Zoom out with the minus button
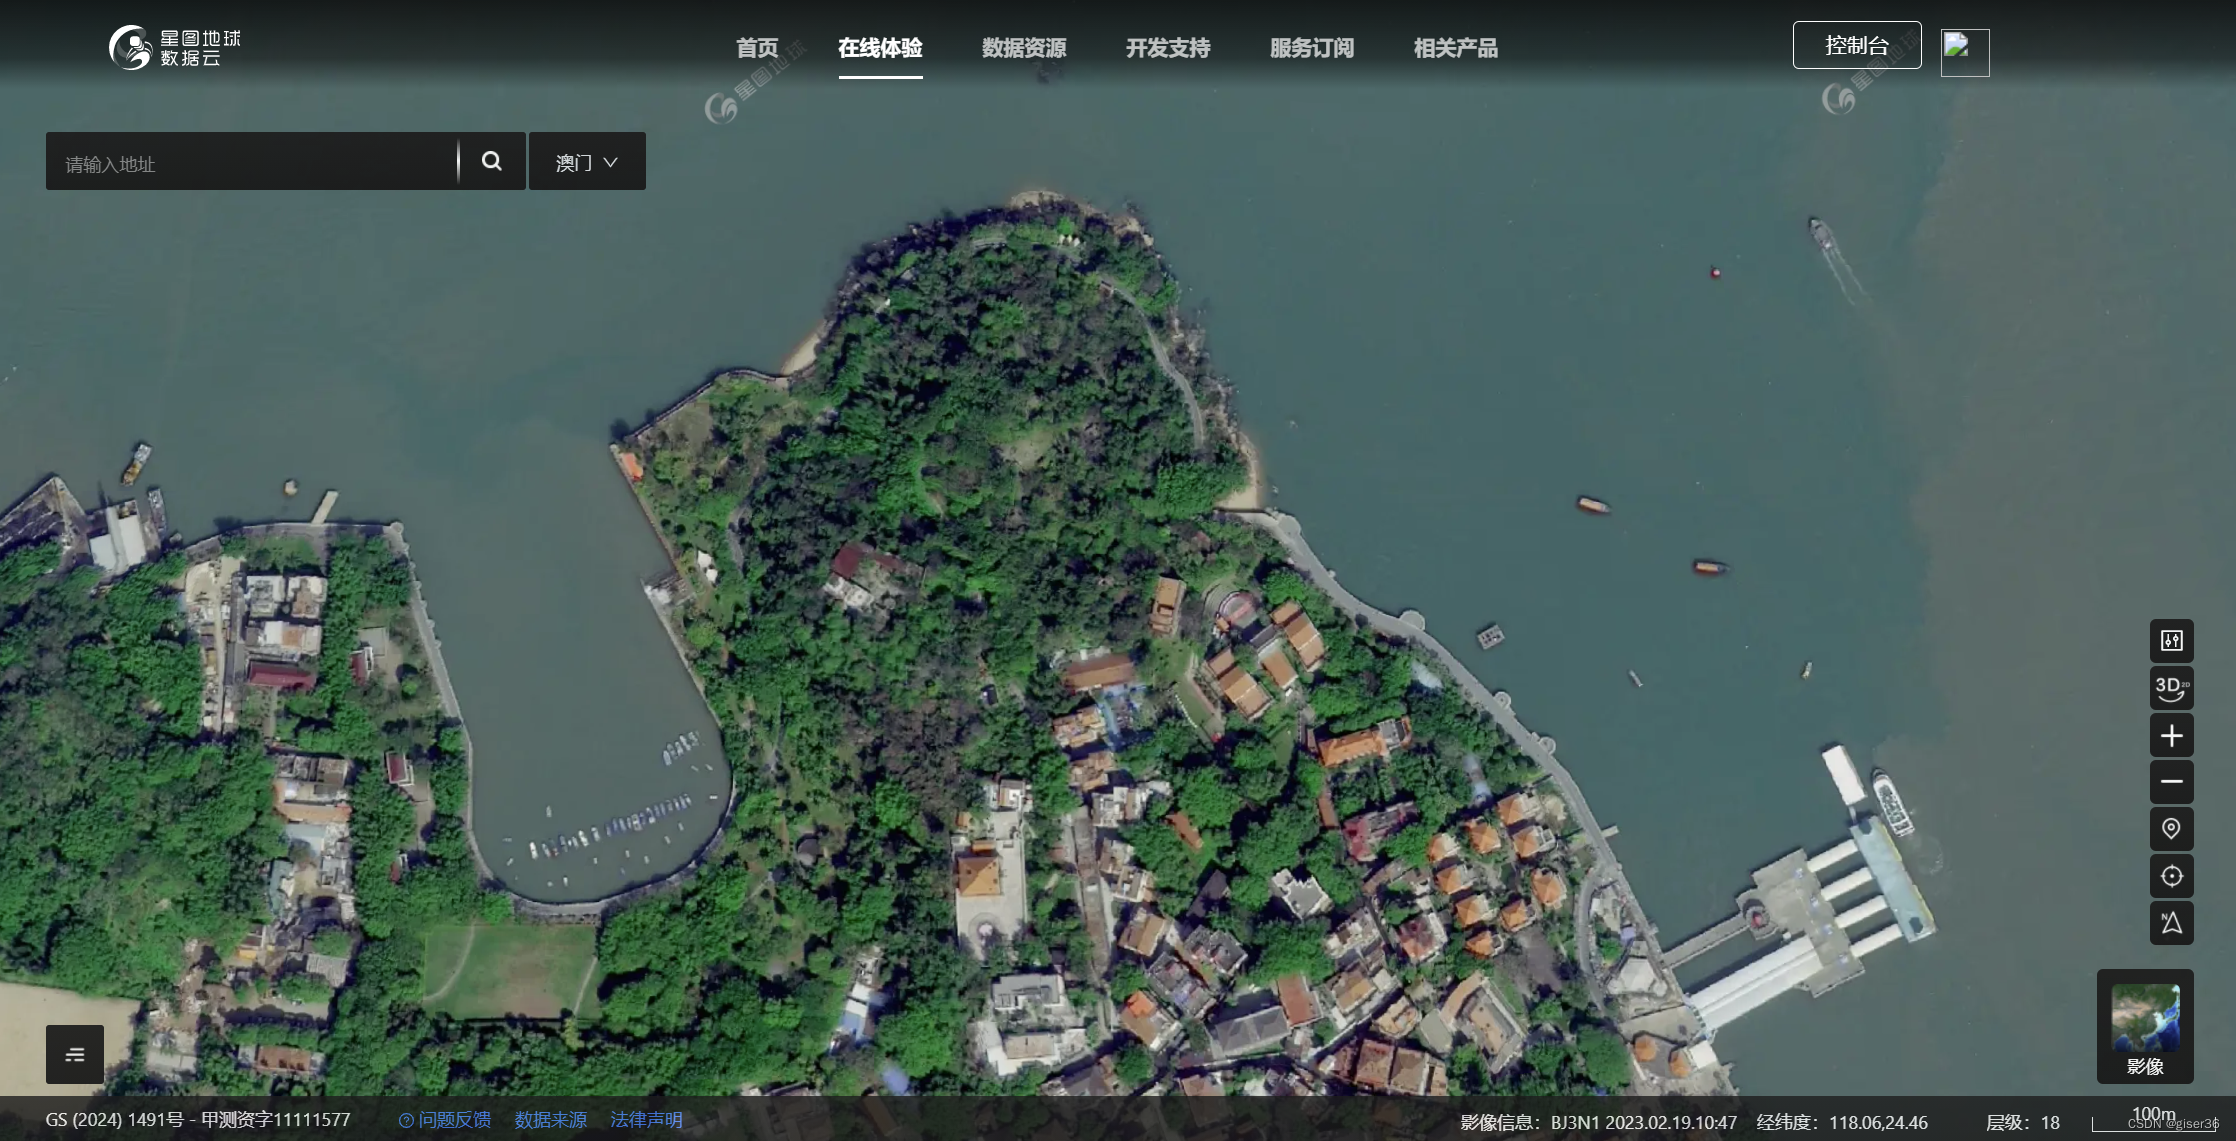 coord(2172,782)
